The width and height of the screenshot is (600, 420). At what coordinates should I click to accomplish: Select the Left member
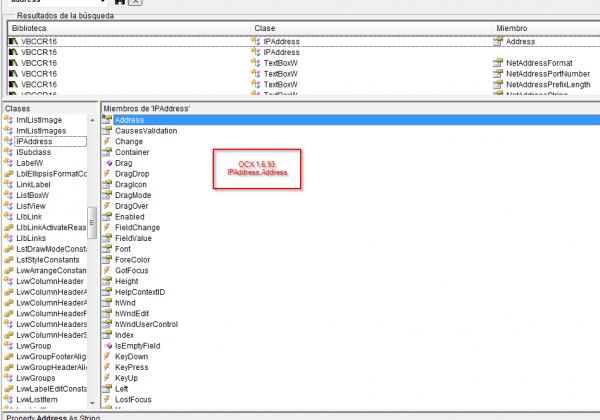click(x=121, y=389)
